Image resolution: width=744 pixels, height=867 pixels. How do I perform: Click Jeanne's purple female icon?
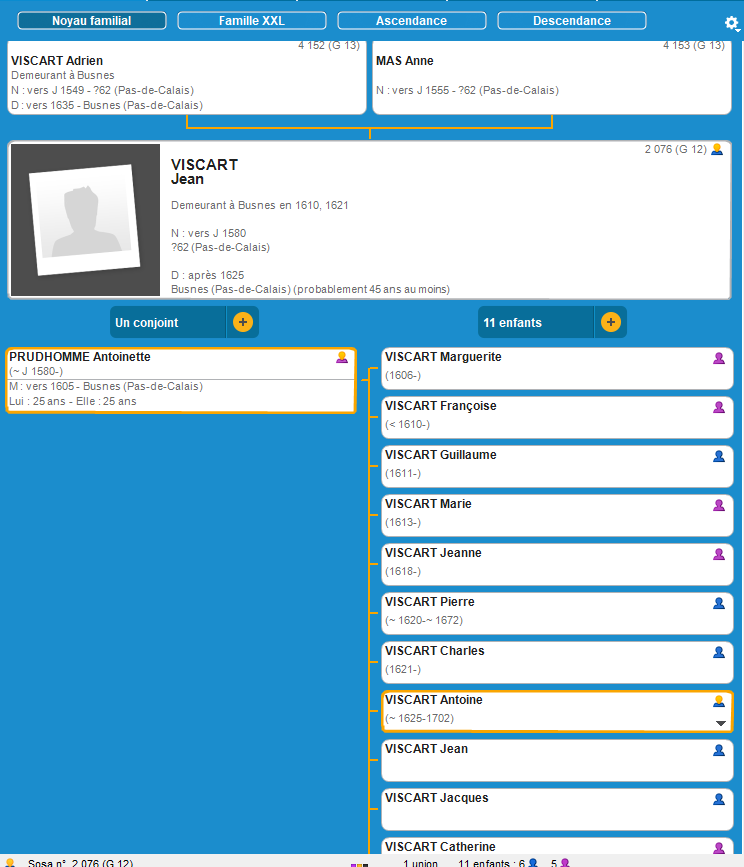coord(718,554)
